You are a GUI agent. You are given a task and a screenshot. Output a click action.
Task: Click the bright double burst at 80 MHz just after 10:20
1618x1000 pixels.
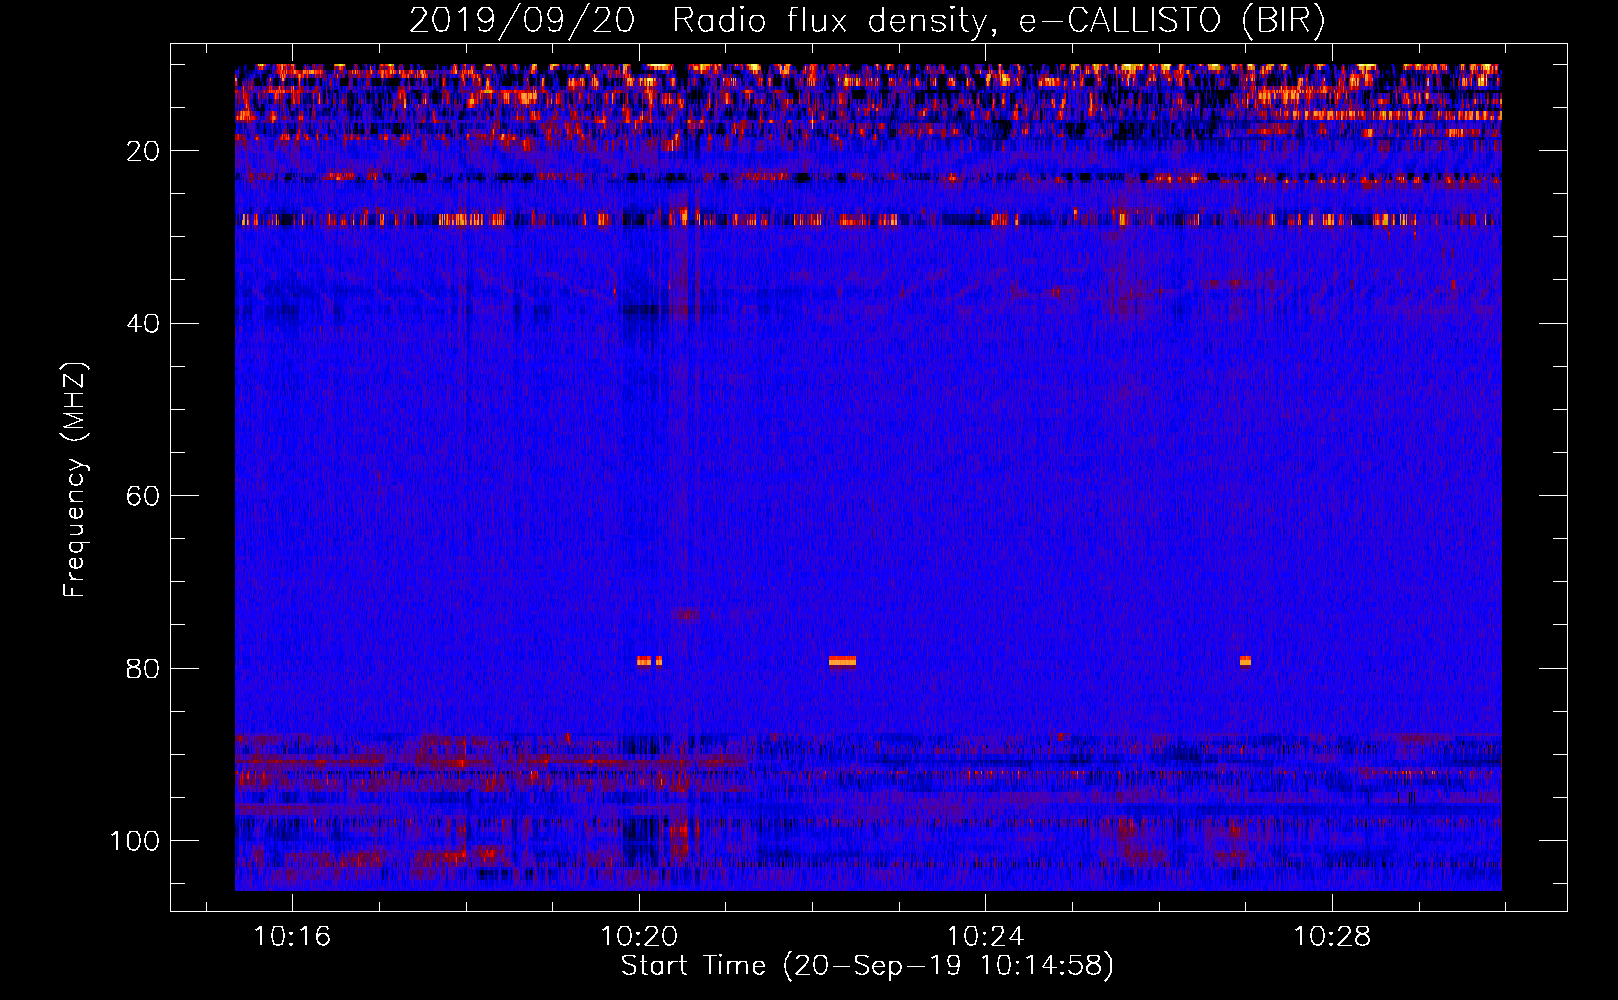click(649, 660)
